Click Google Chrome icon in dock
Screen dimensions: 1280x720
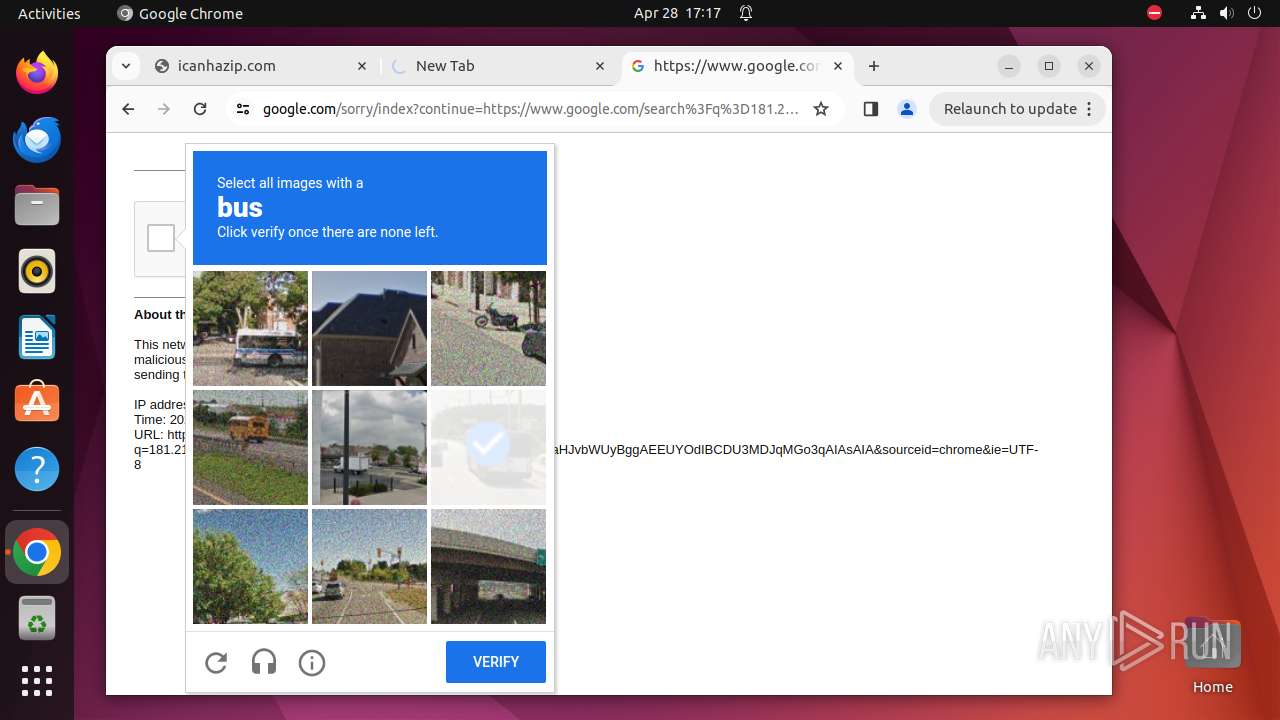(x=37, y=552)
